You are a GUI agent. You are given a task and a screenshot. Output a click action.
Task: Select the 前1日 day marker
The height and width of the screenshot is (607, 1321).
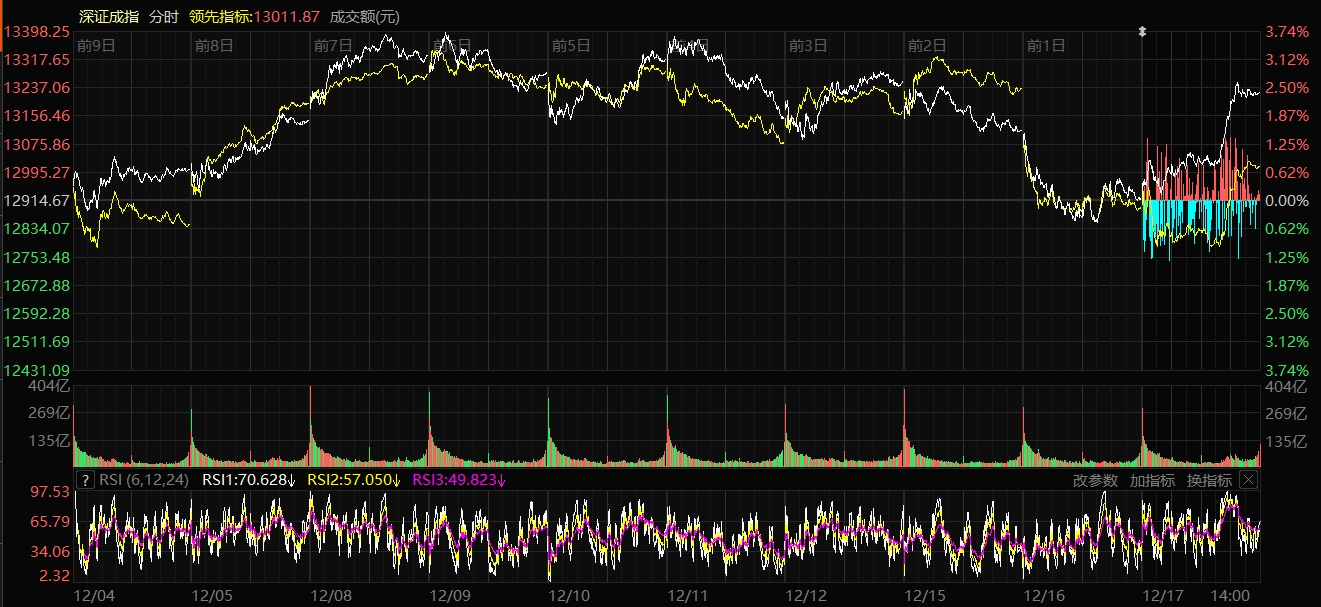(x=1046, y=45)
